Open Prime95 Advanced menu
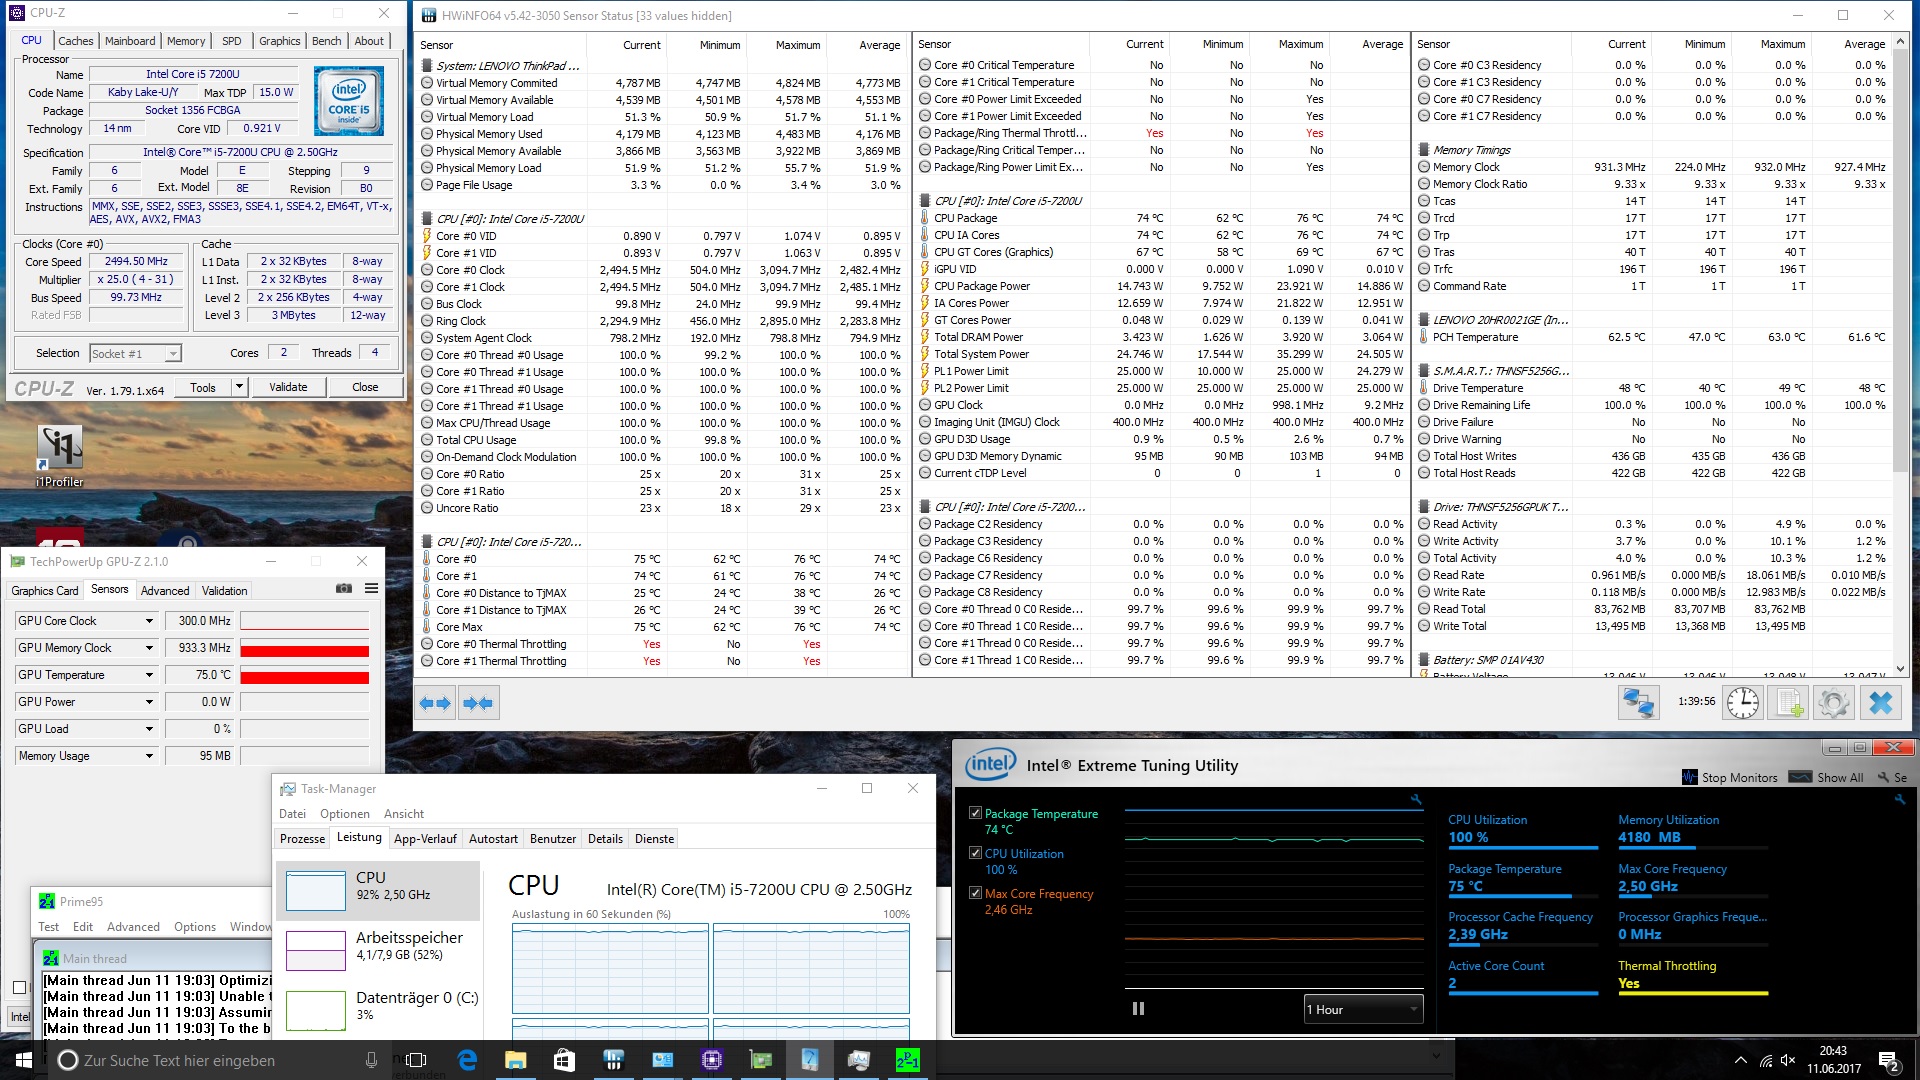This screenshot has width=1920, height=1080. (x=133, y=927)
